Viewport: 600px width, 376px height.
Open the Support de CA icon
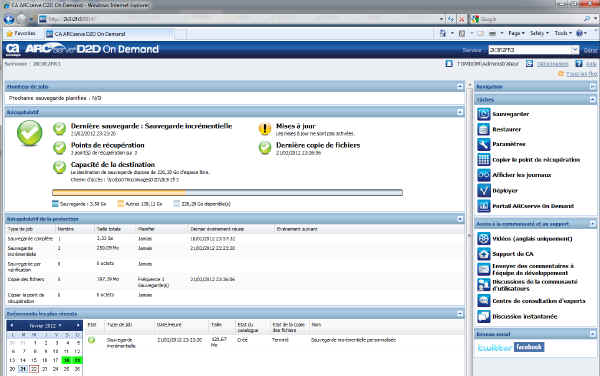coord(484,254)
